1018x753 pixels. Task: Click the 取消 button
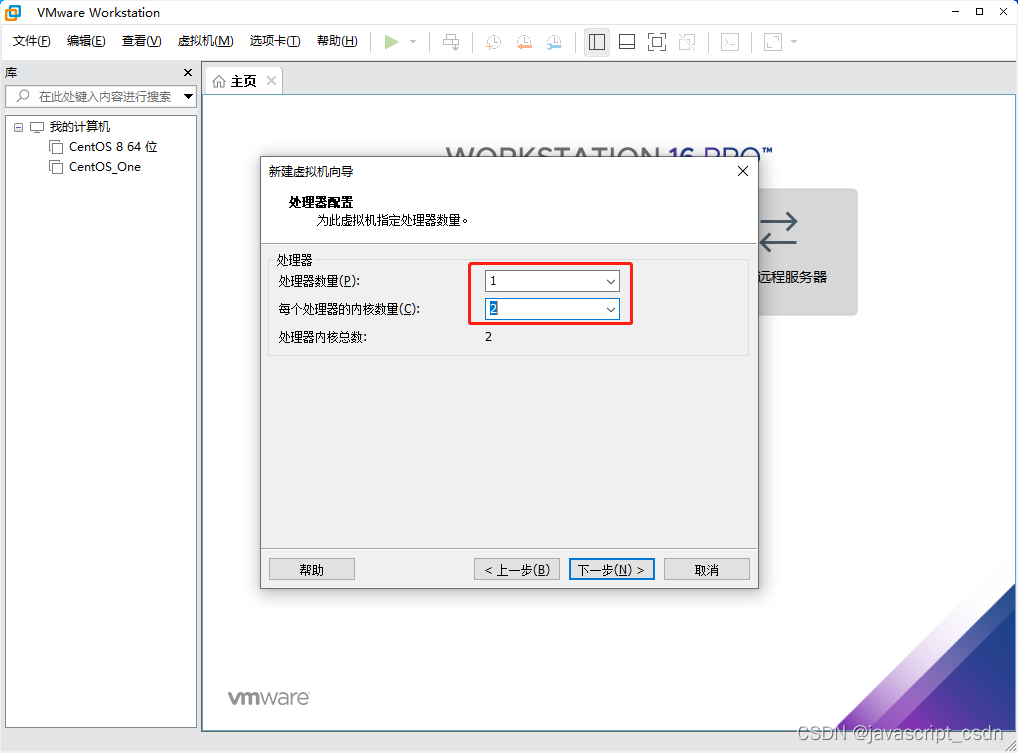pyautogui.click(x=706, y=569)
